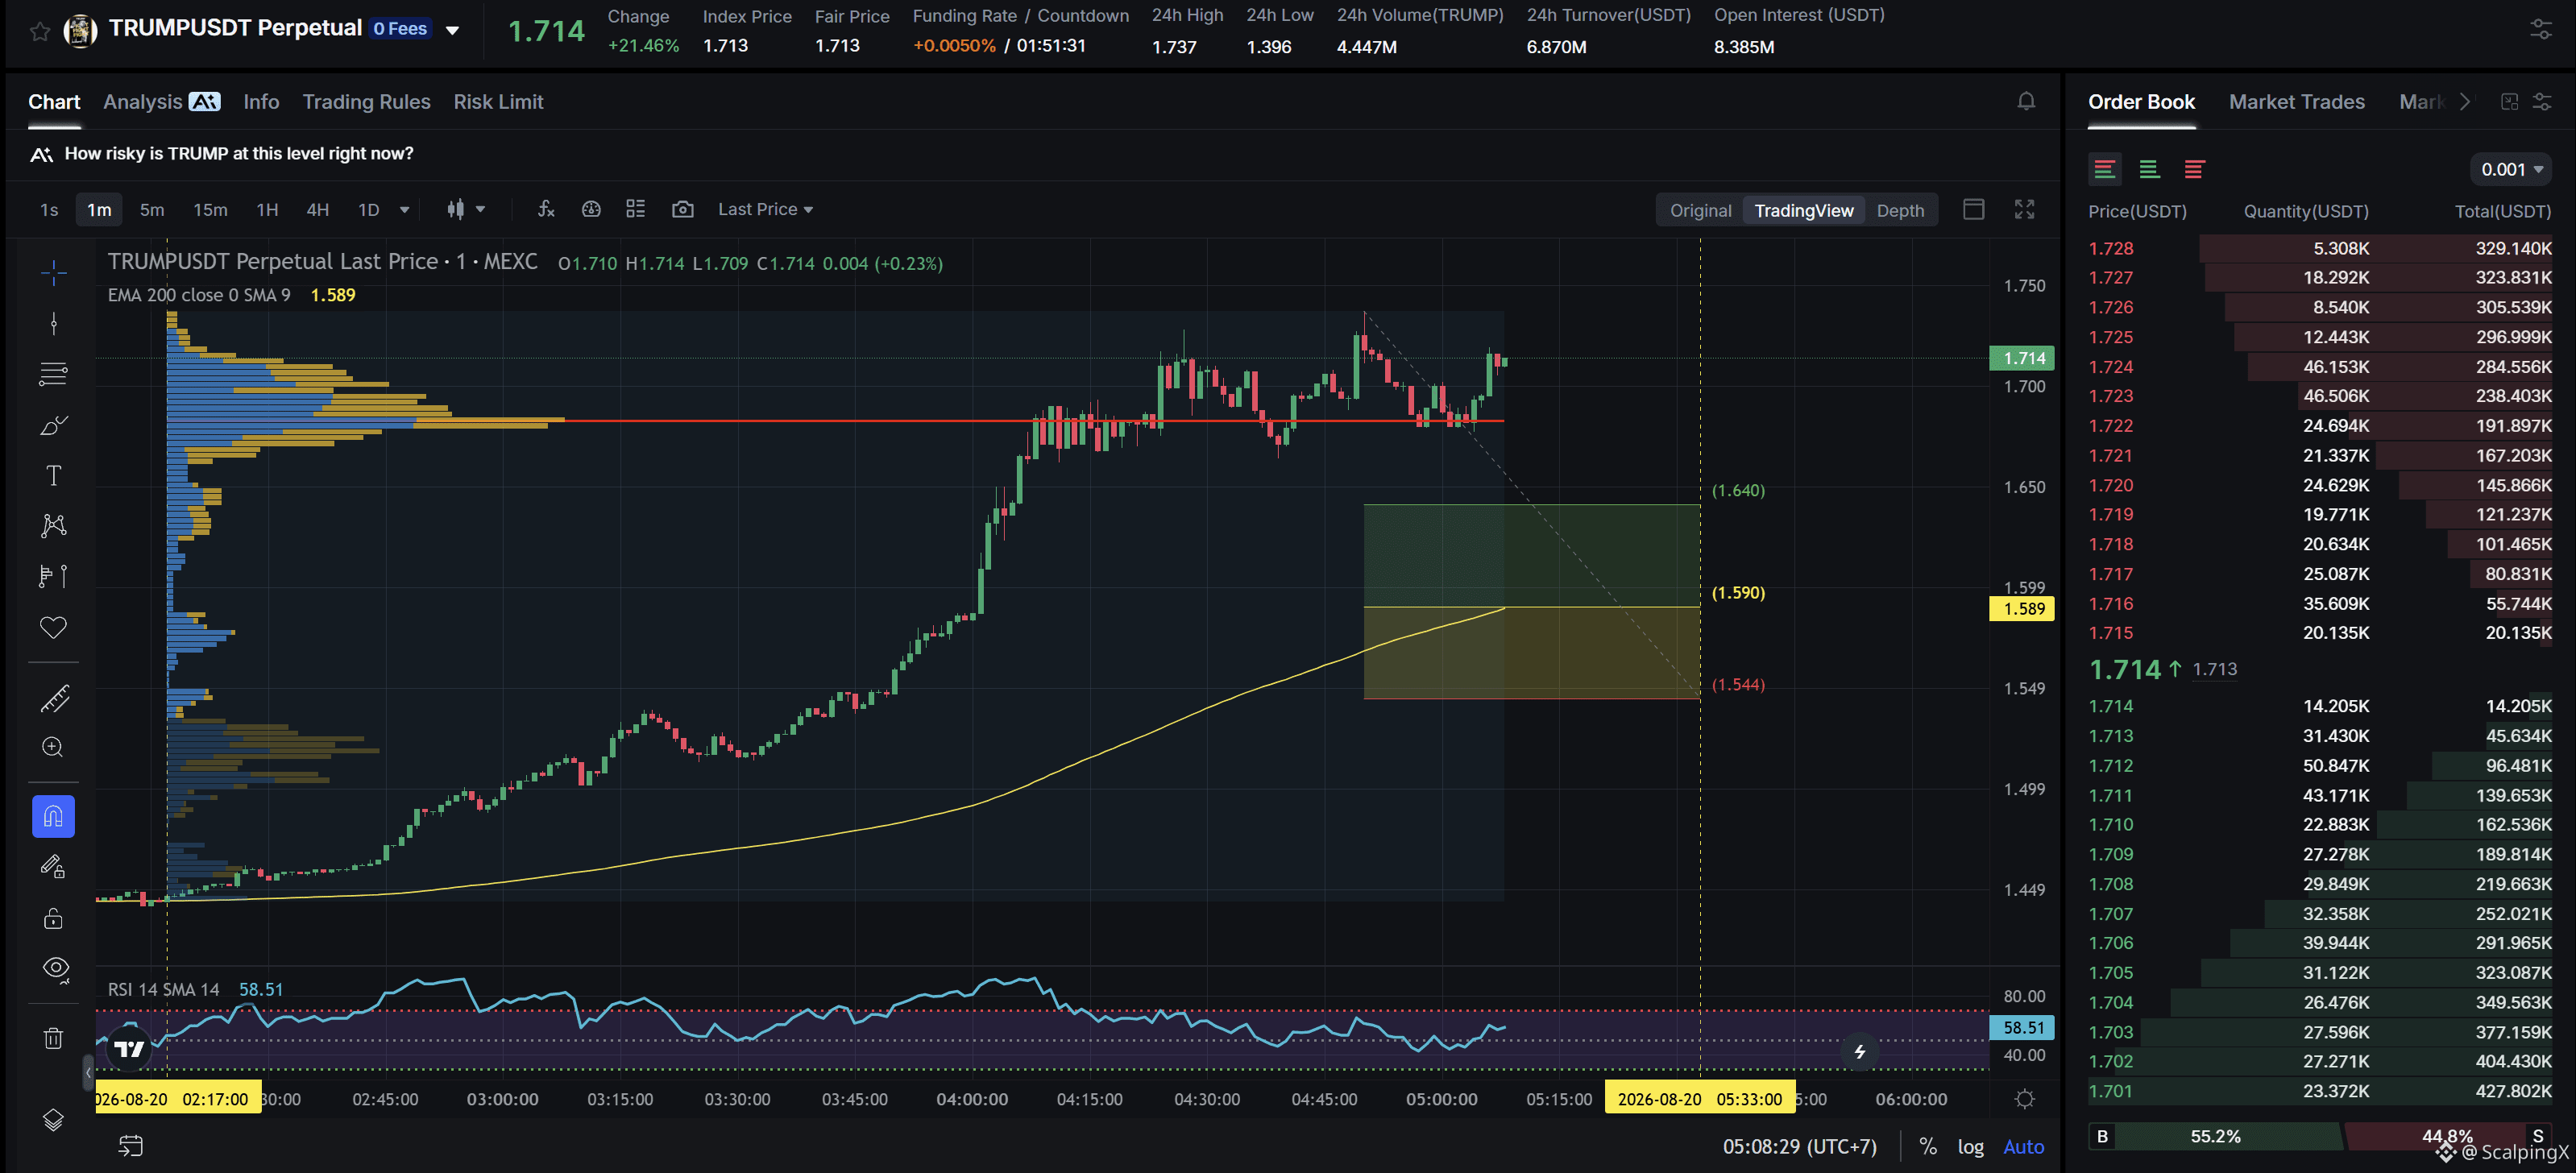The image size is (2576, 1173).
Task: Take a chart snapshot with camera icon
Action: pyautogui.click(x=683, y=209)
